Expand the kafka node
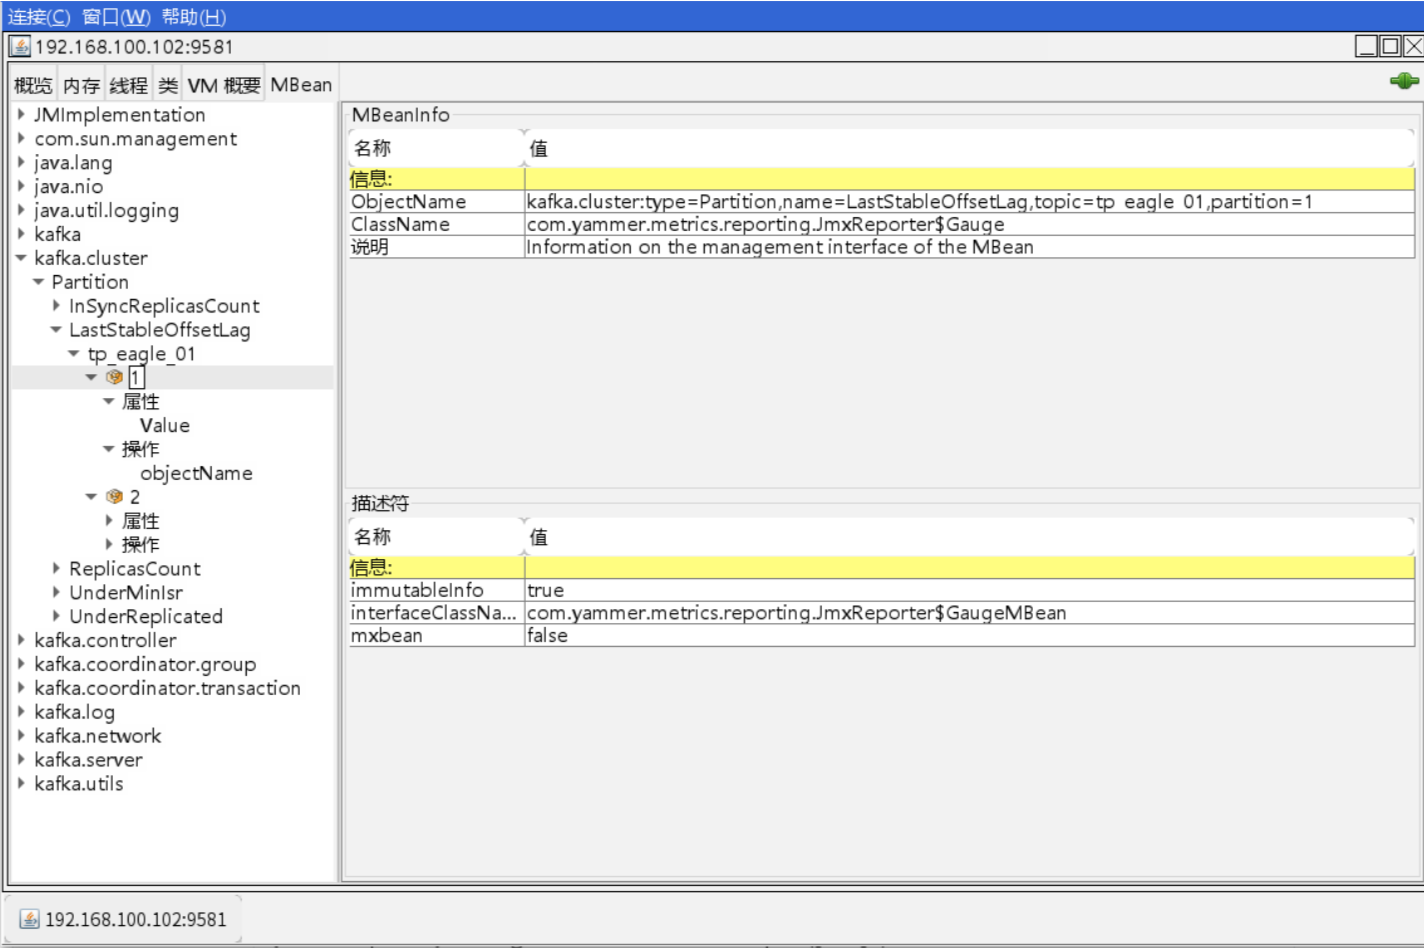 pos(21,233)
